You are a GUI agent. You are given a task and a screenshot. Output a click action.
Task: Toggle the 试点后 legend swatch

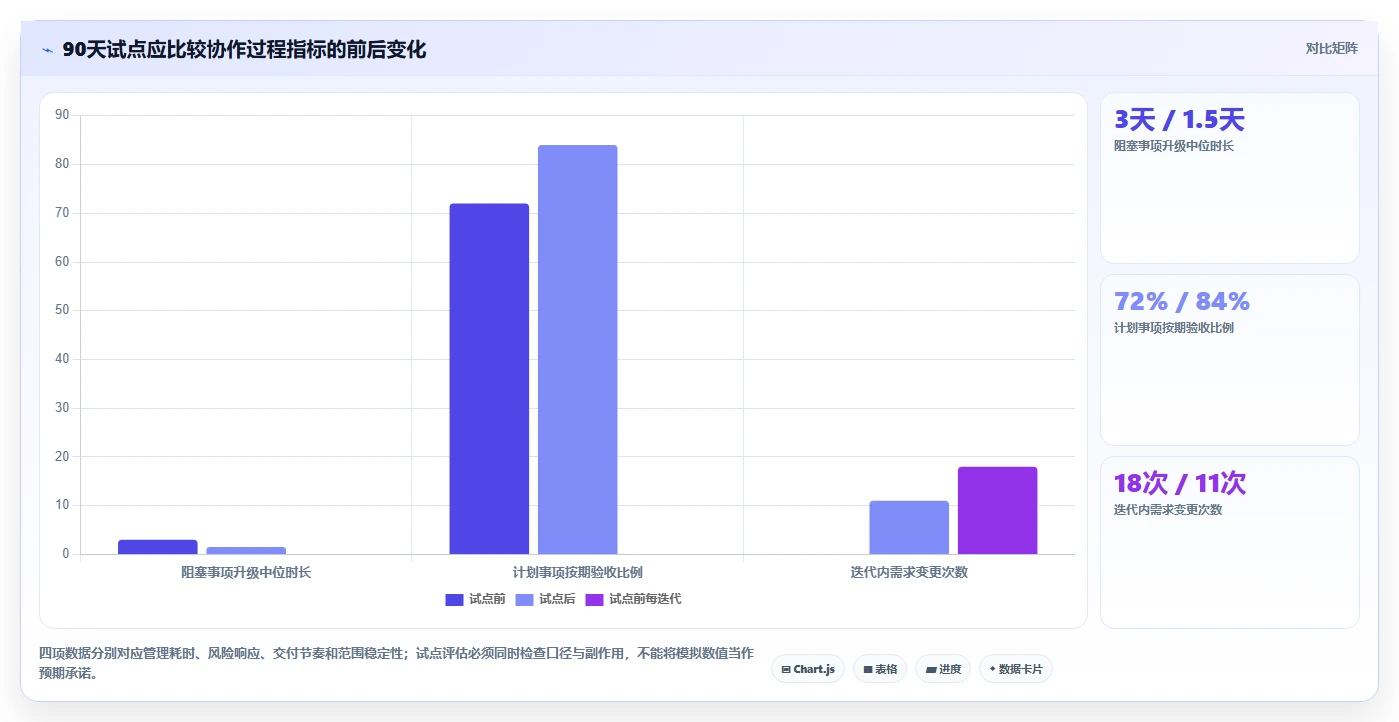tap(524, 599)
